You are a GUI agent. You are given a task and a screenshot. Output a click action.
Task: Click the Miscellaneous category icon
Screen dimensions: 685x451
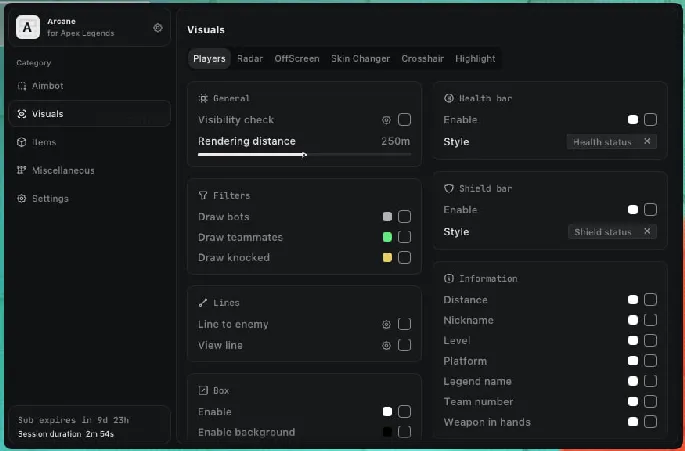[x=22, y=170]
